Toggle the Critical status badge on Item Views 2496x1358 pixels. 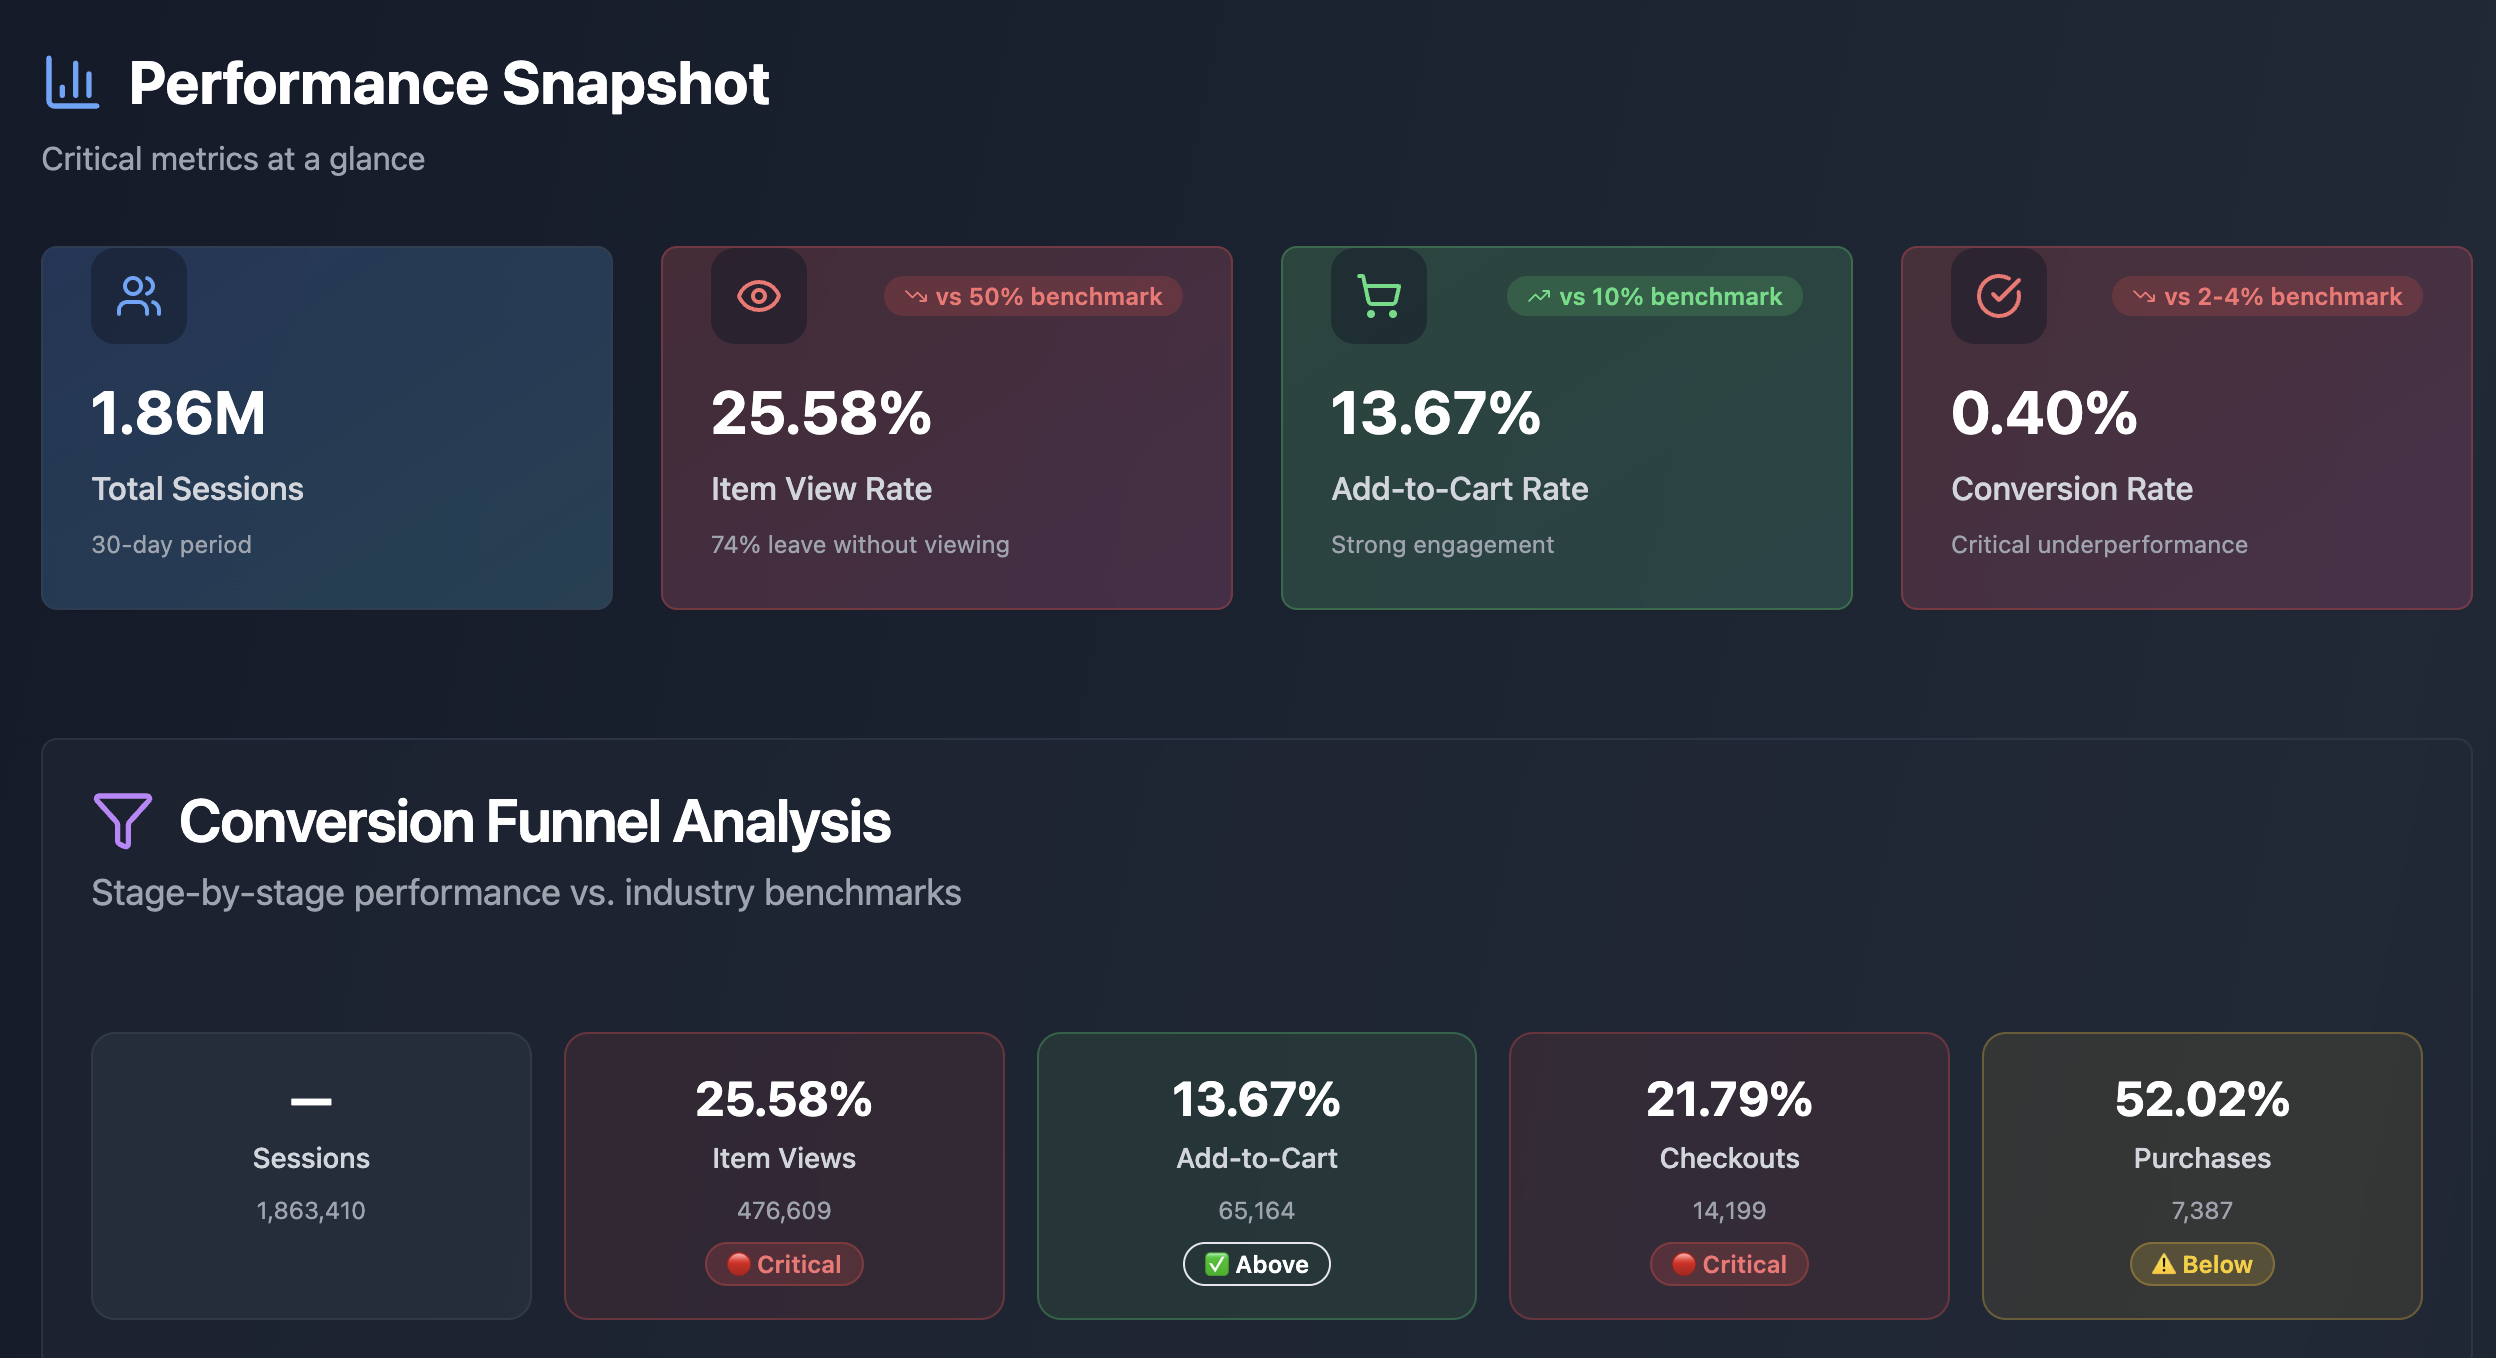pos(784,1264)
